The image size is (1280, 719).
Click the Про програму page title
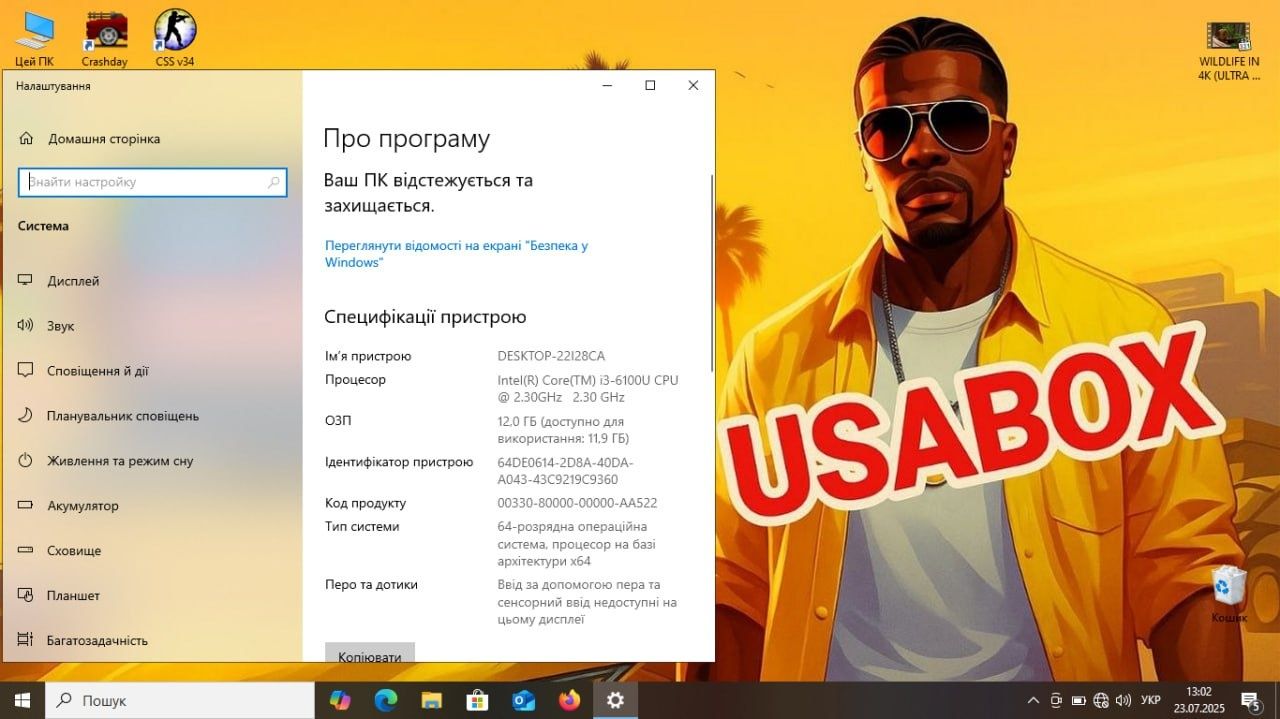407,139
